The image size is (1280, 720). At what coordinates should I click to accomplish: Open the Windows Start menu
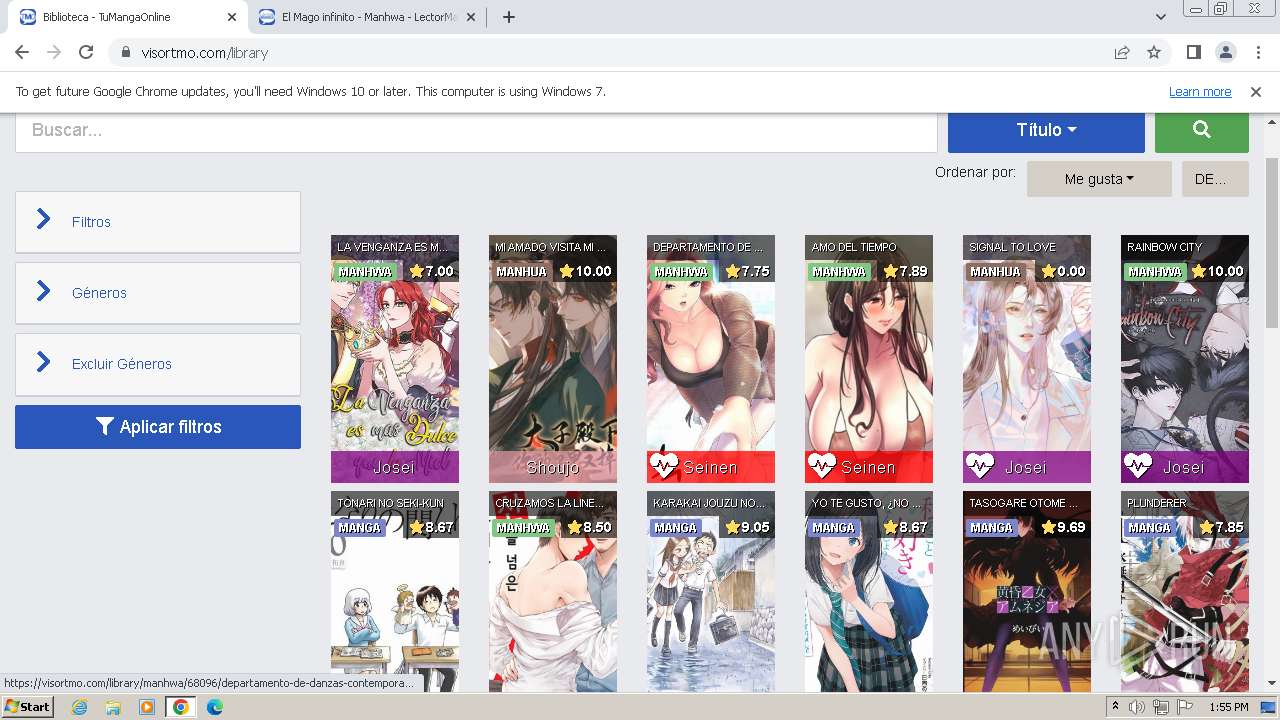click(28, 707)
